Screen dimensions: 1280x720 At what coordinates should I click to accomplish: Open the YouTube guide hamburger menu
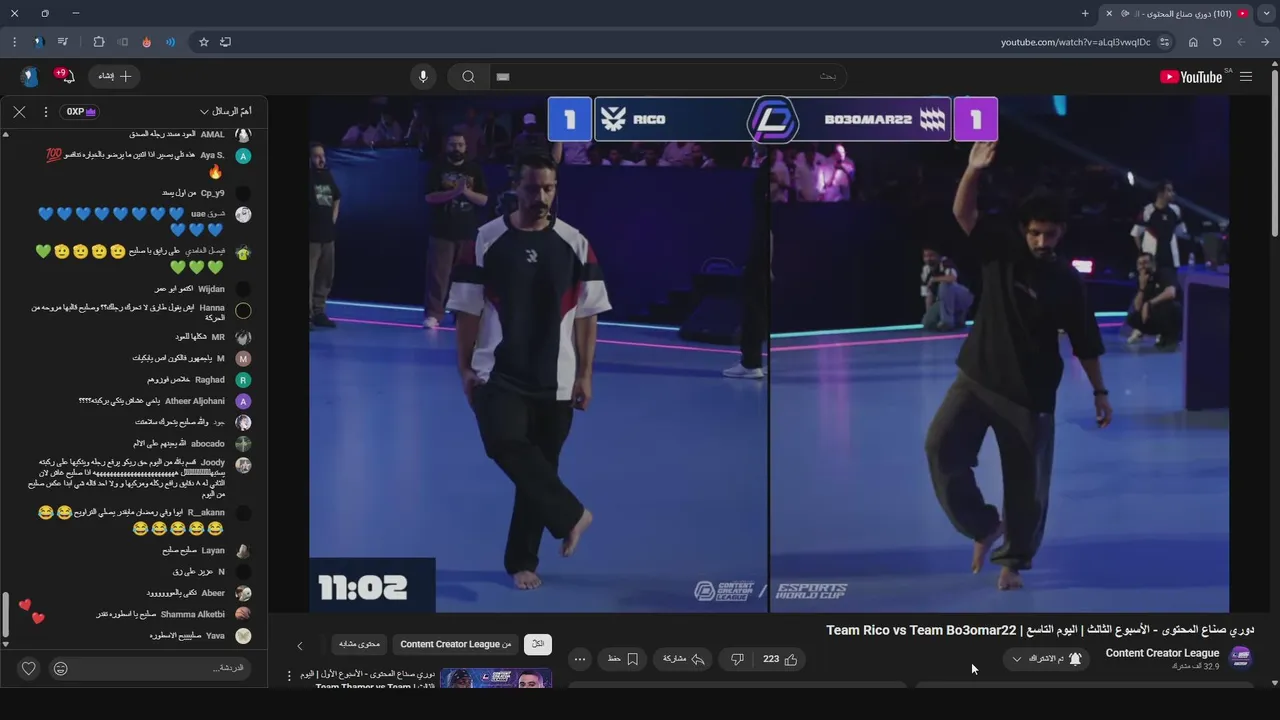(1246, 77)
